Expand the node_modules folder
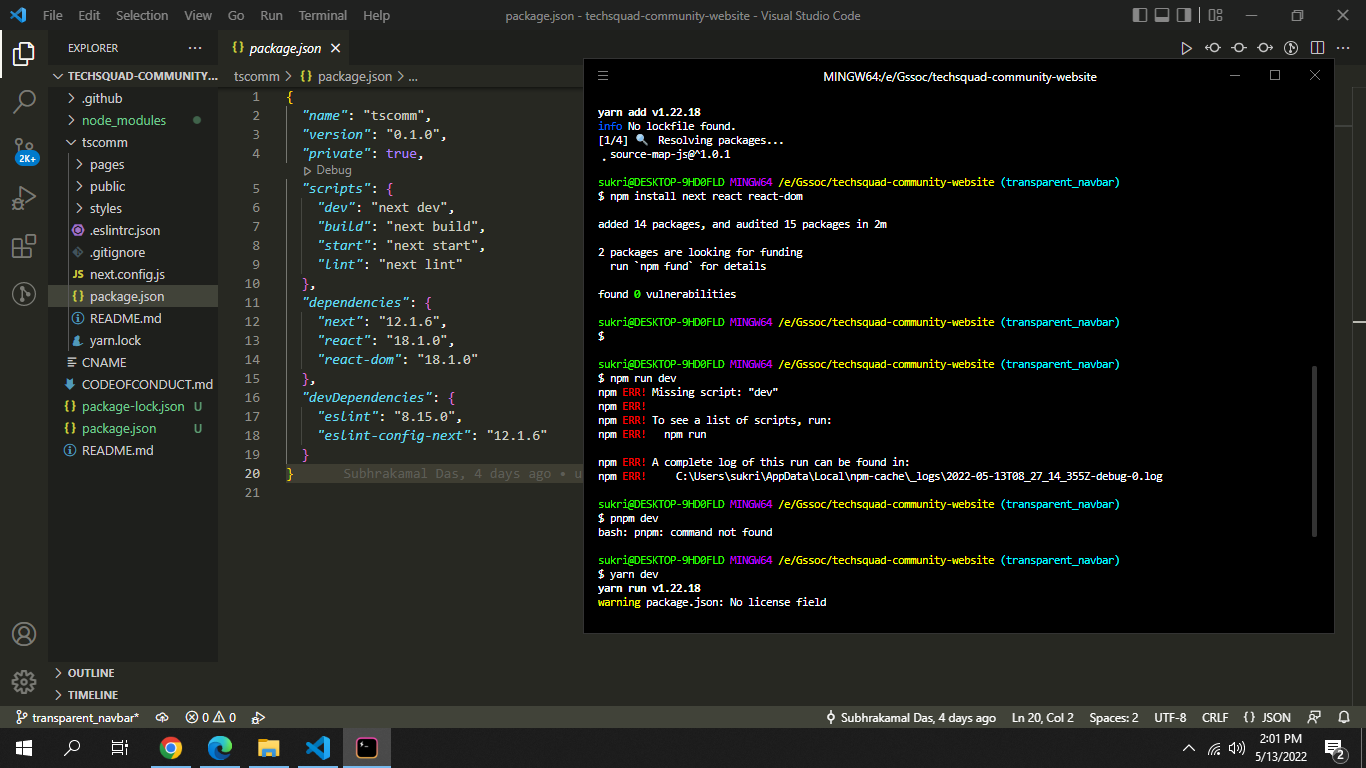This screenshot has height=768, width=1366. point(133,120)
